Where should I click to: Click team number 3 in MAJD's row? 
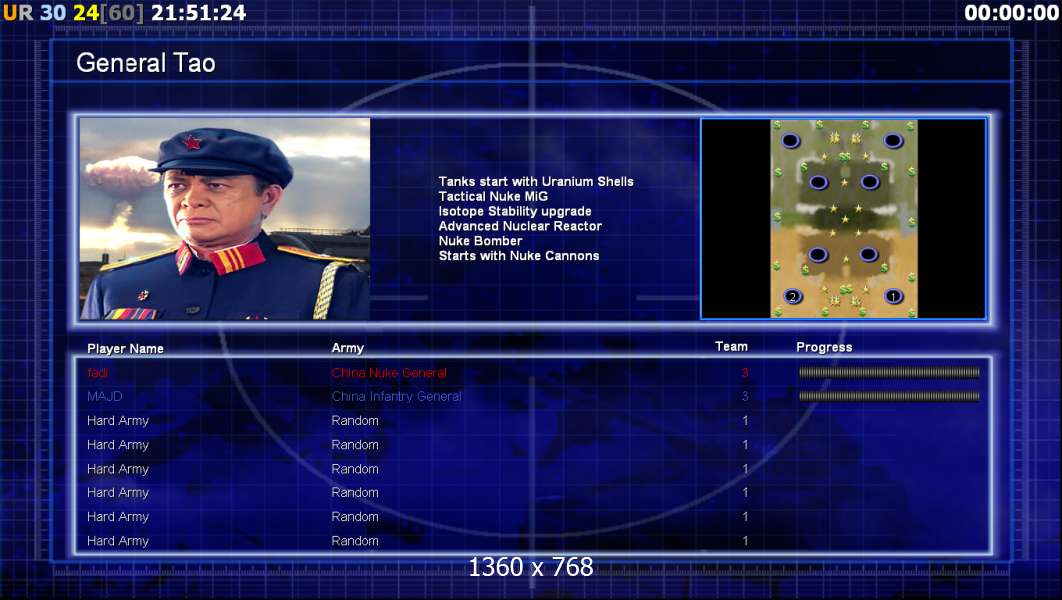(x=745, y=396)
